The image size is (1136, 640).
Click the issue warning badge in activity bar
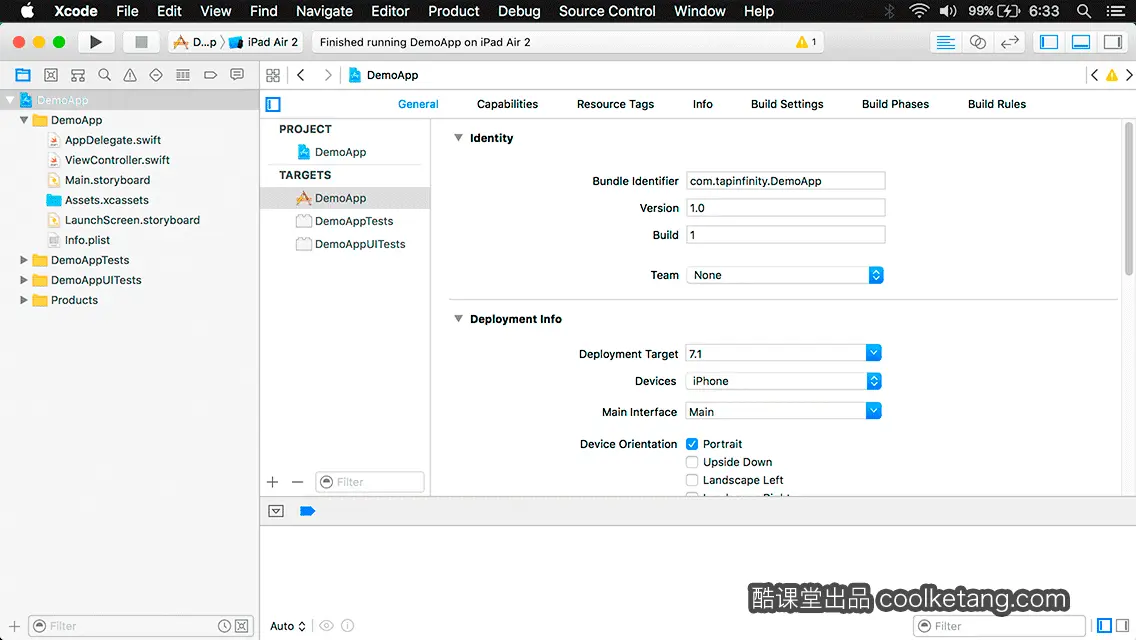click(x=806, y=42)
